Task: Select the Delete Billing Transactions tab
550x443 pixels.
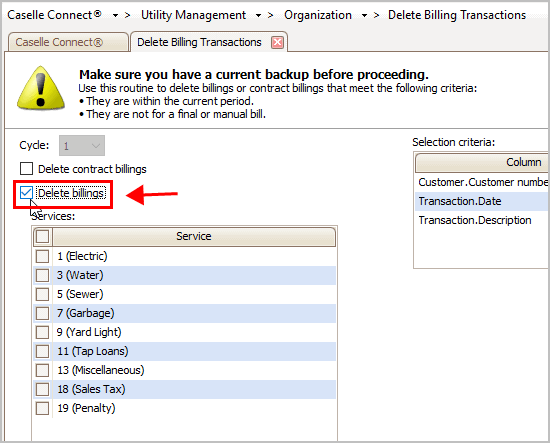Action: [x=199, y=42]
